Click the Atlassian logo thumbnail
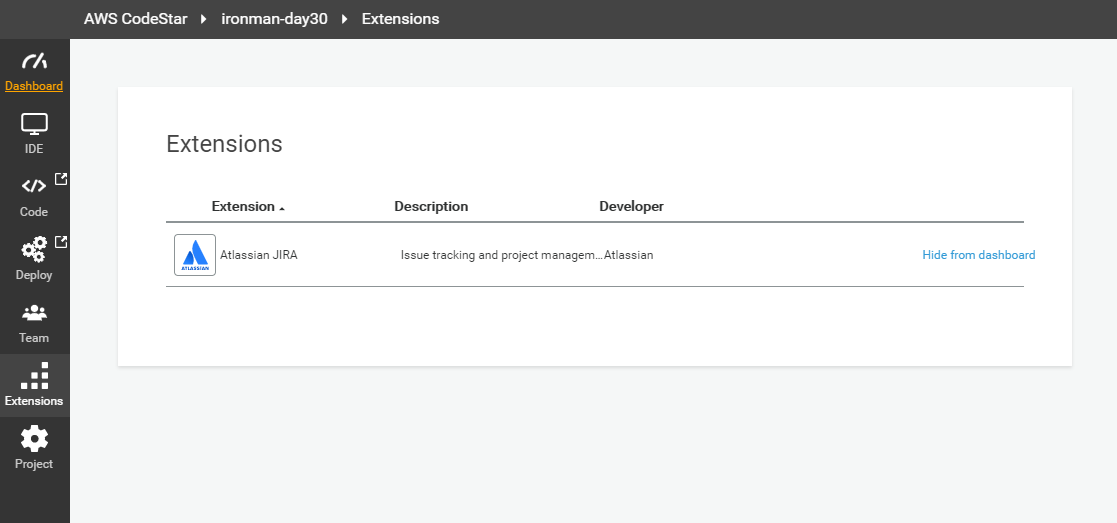Viewport: 1117px width, 523px height. tap(195, 255)
